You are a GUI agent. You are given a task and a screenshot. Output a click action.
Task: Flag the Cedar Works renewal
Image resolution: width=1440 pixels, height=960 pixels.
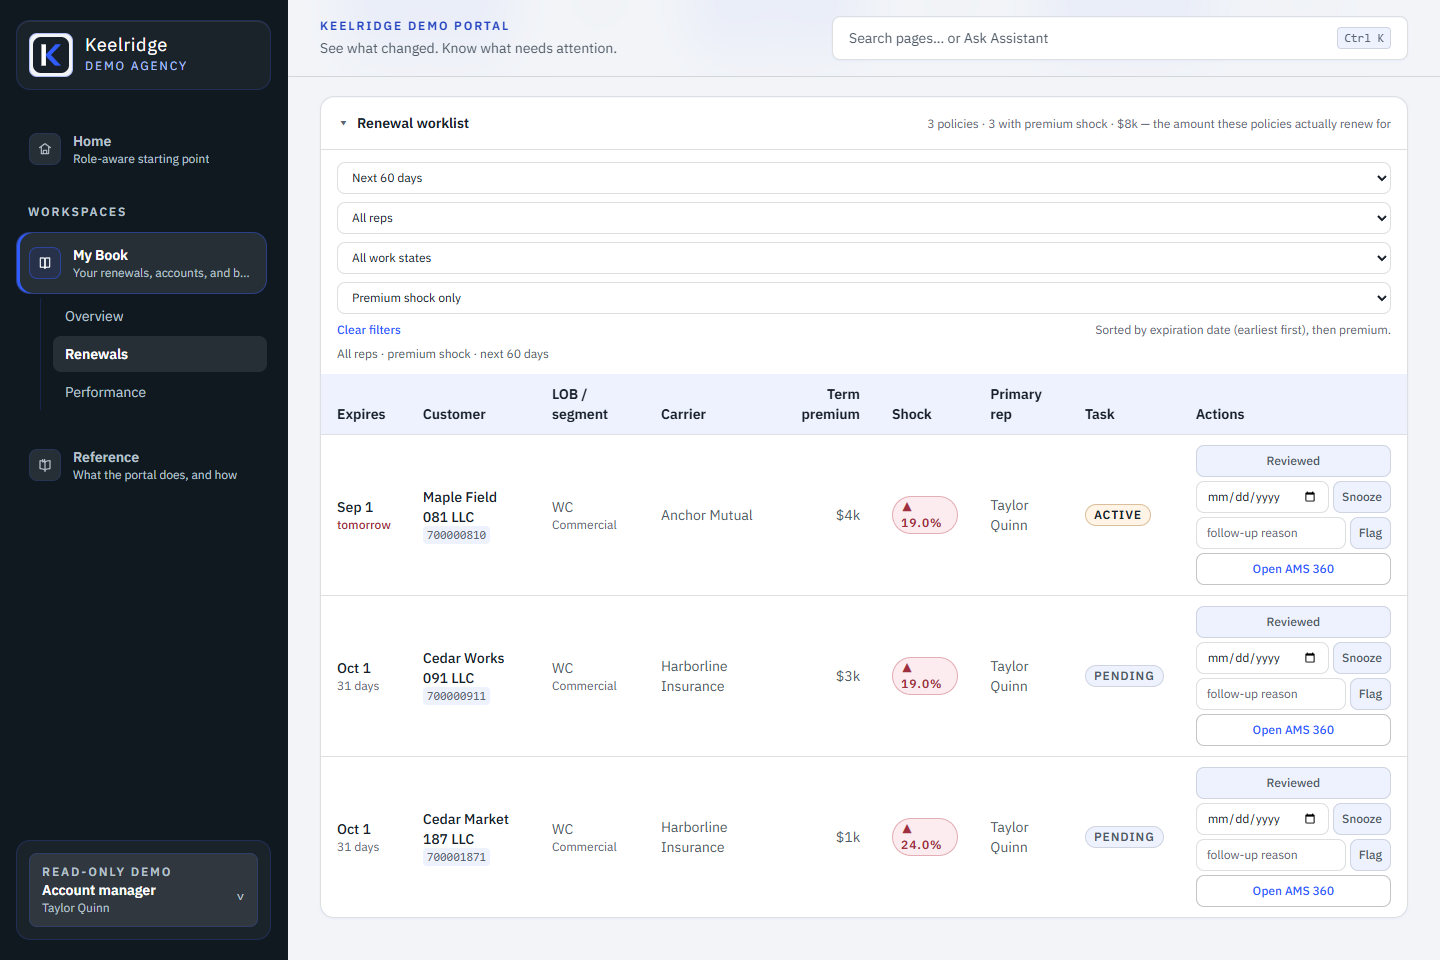pos(1370,694)
